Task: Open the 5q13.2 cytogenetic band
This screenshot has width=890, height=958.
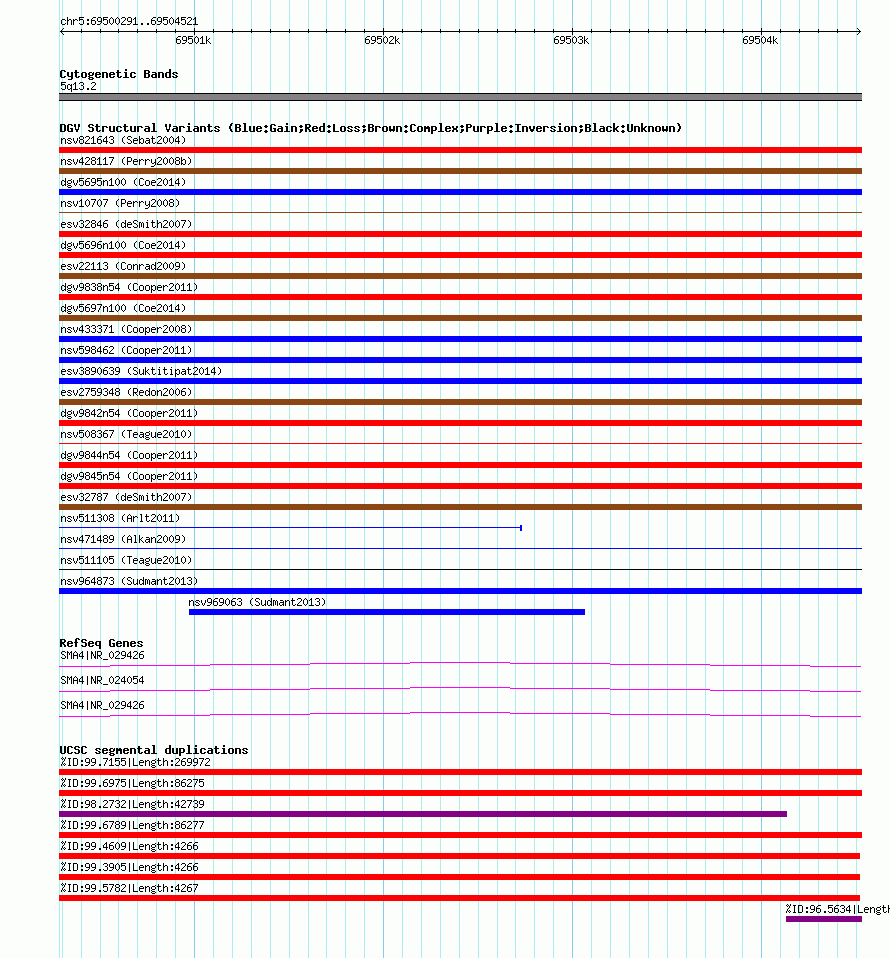Action: pos(461,97)
